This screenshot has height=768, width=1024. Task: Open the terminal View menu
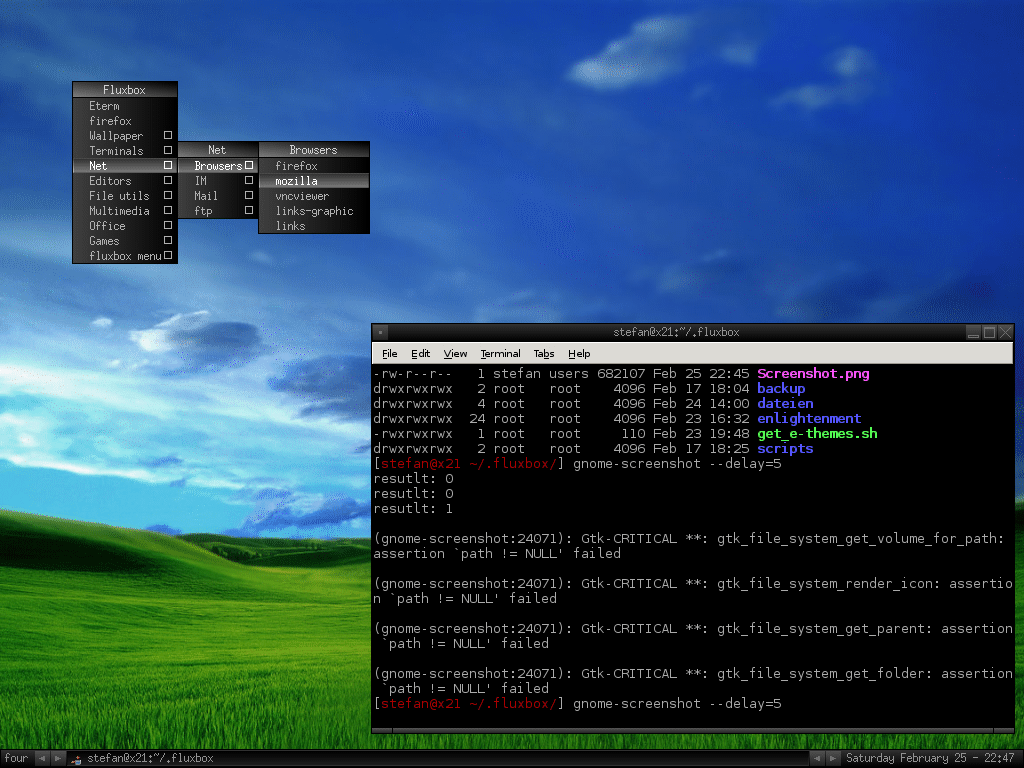pos(455,353)
